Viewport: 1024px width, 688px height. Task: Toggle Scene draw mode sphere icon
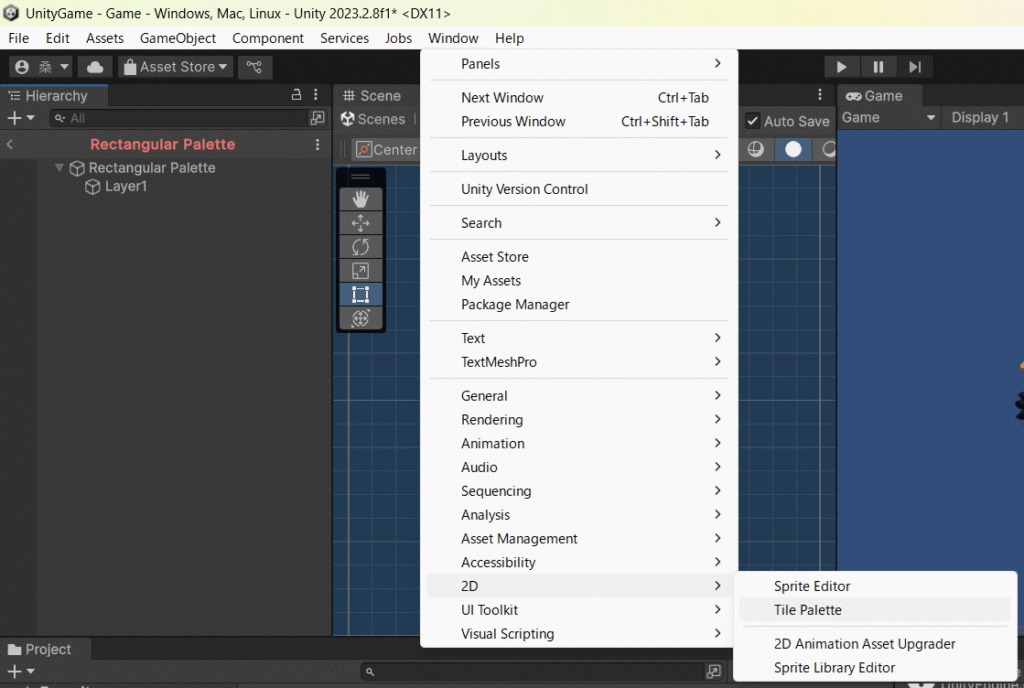click(x=756, y=149)
